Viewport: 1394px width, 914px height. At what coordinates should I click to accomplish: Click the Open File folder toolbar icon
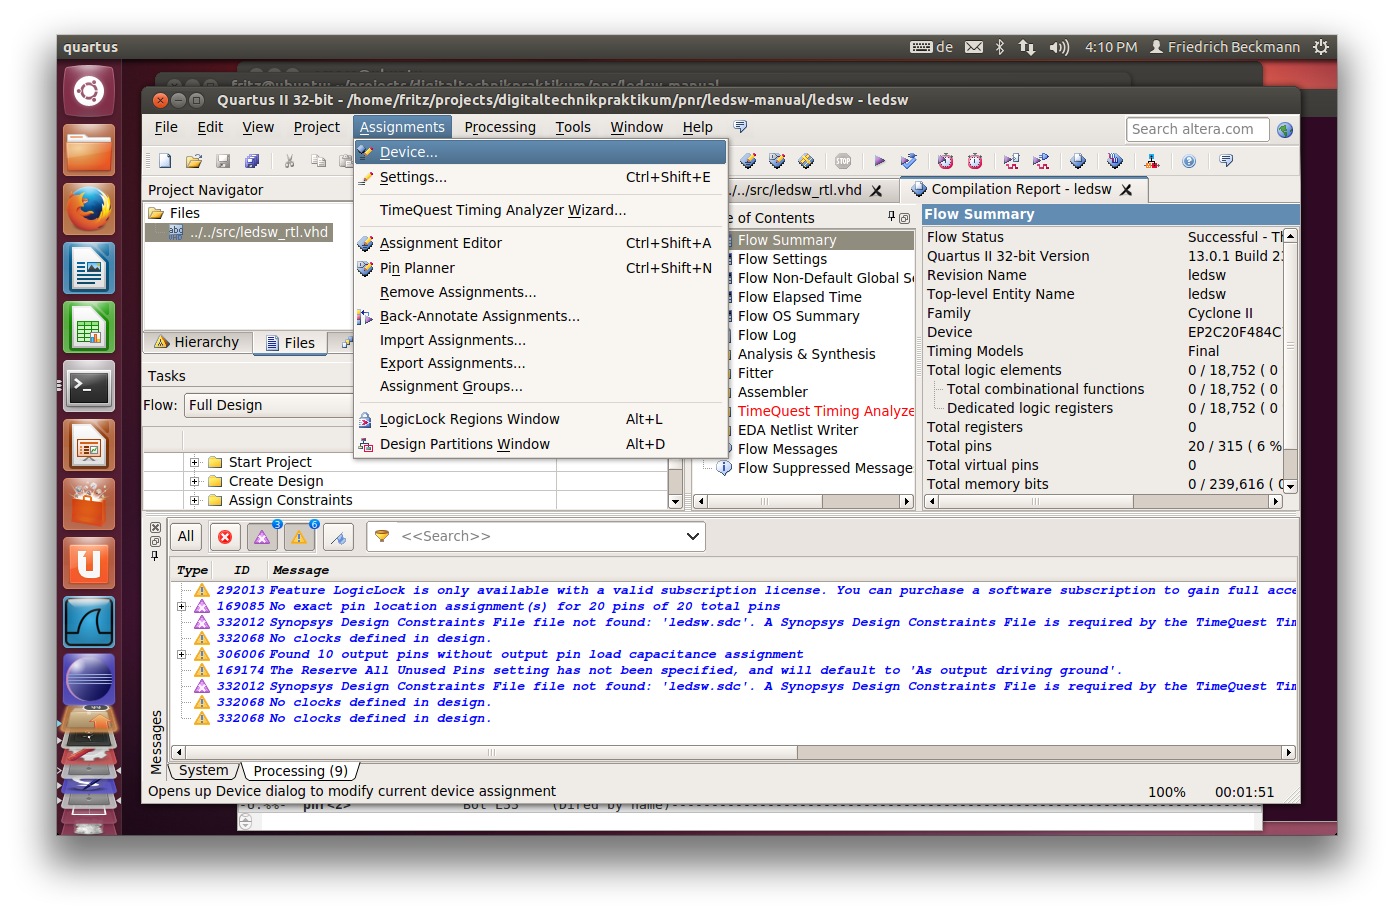[194, 161]
